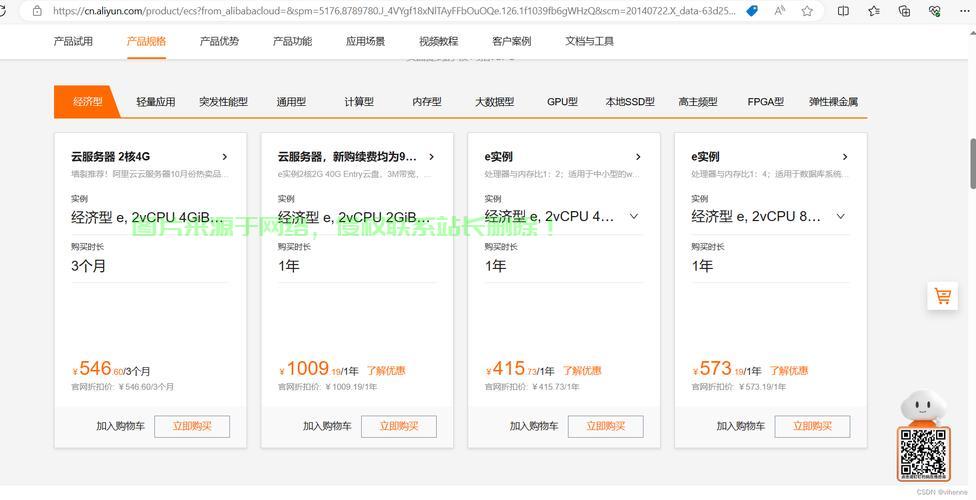Click the shopping cart floating icon
The image size is (976, 500).
[942, 296]
